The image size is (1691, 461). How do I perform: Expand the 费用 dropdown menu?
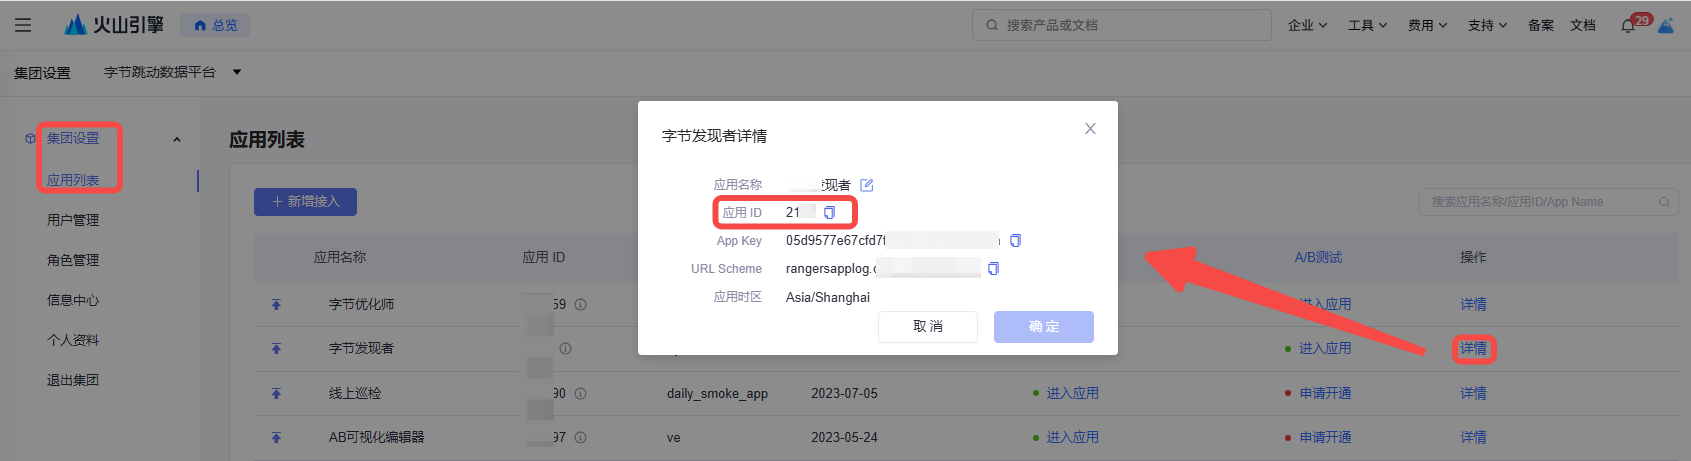1427,25
